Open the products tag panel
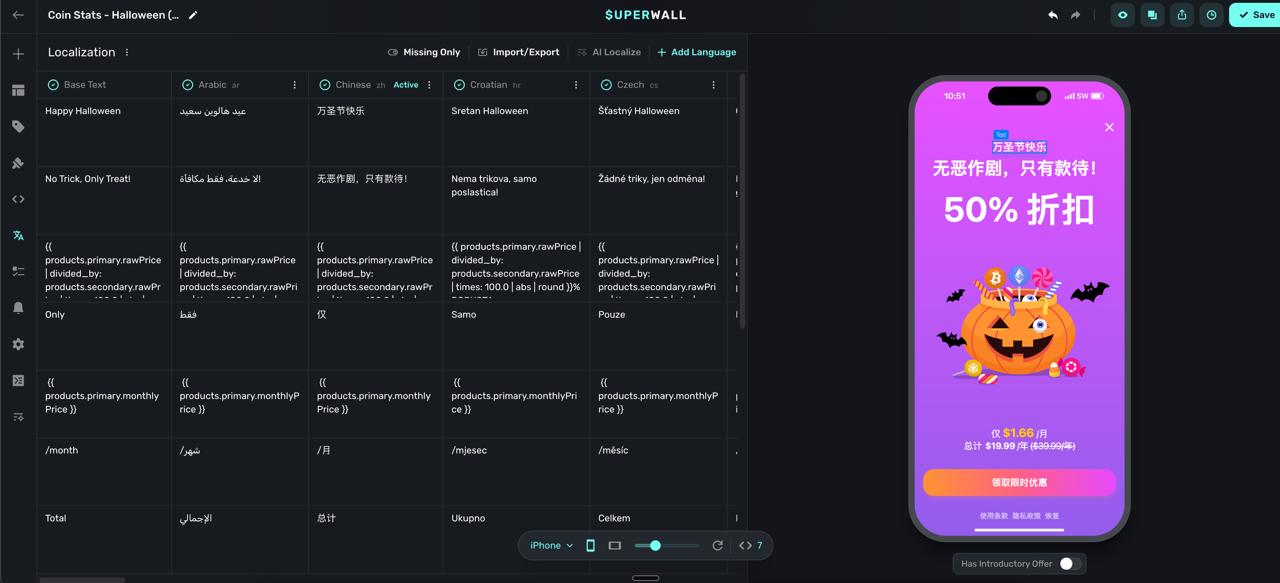1280x583 pixels. click(18, 127)
